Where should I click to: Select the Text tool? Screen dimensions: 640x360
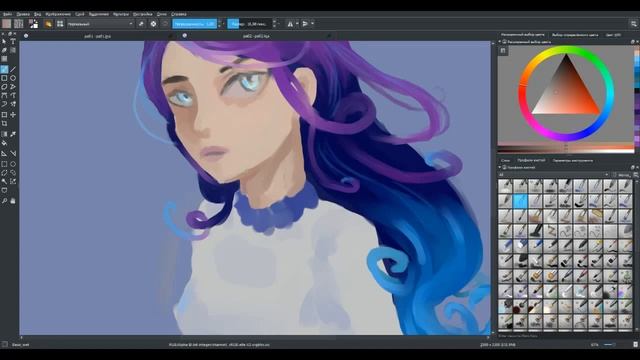coord(13,41)
